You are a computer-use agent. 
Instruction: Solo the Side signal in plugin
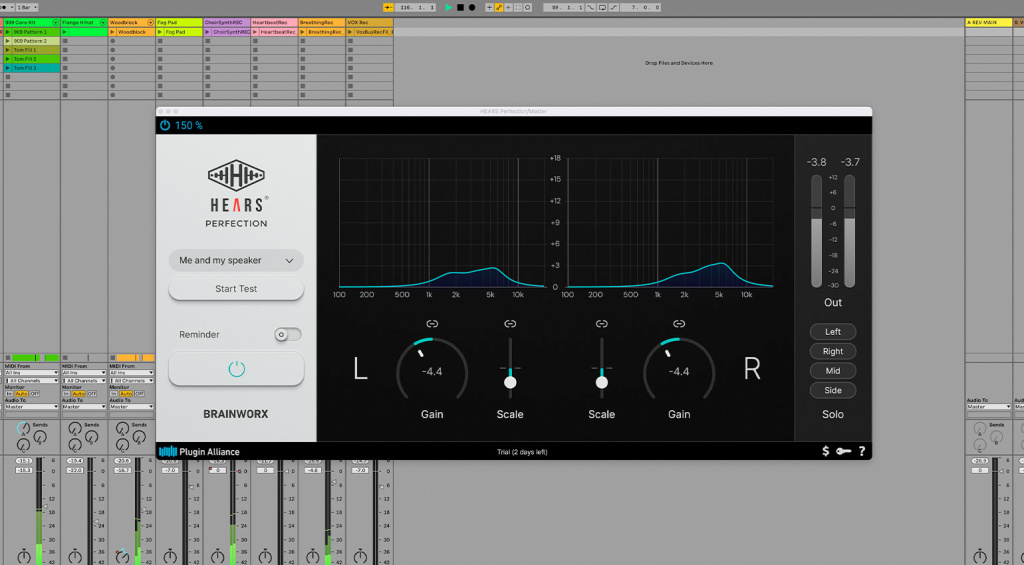833,390
